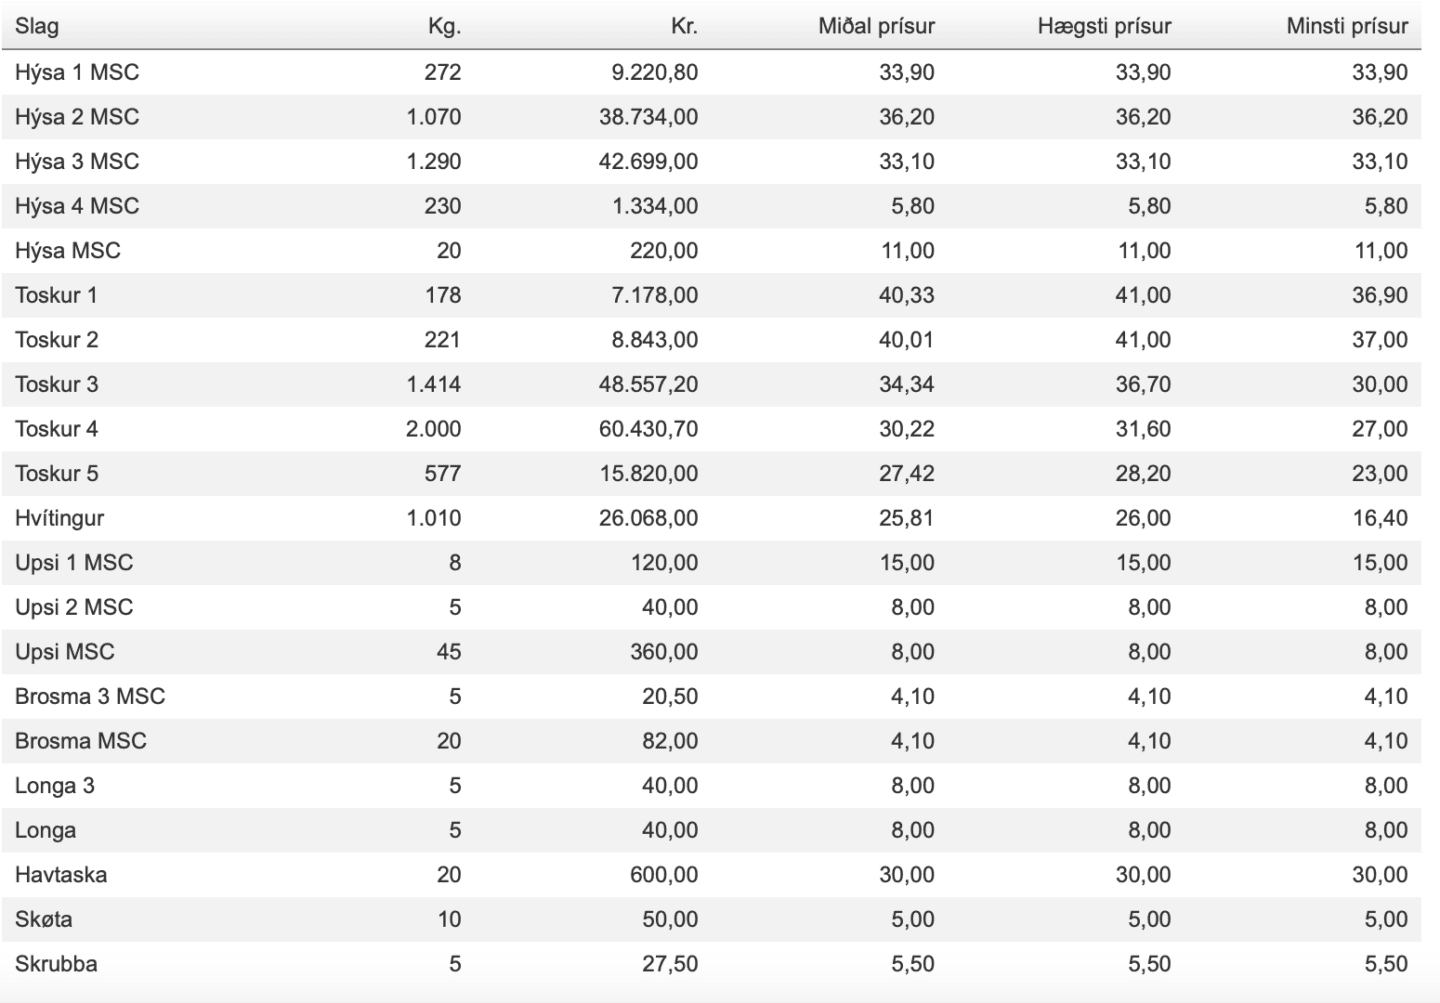Viewport: 1440px width, 1003px height.
Task: Click the Slag column header
Action: 37,26
